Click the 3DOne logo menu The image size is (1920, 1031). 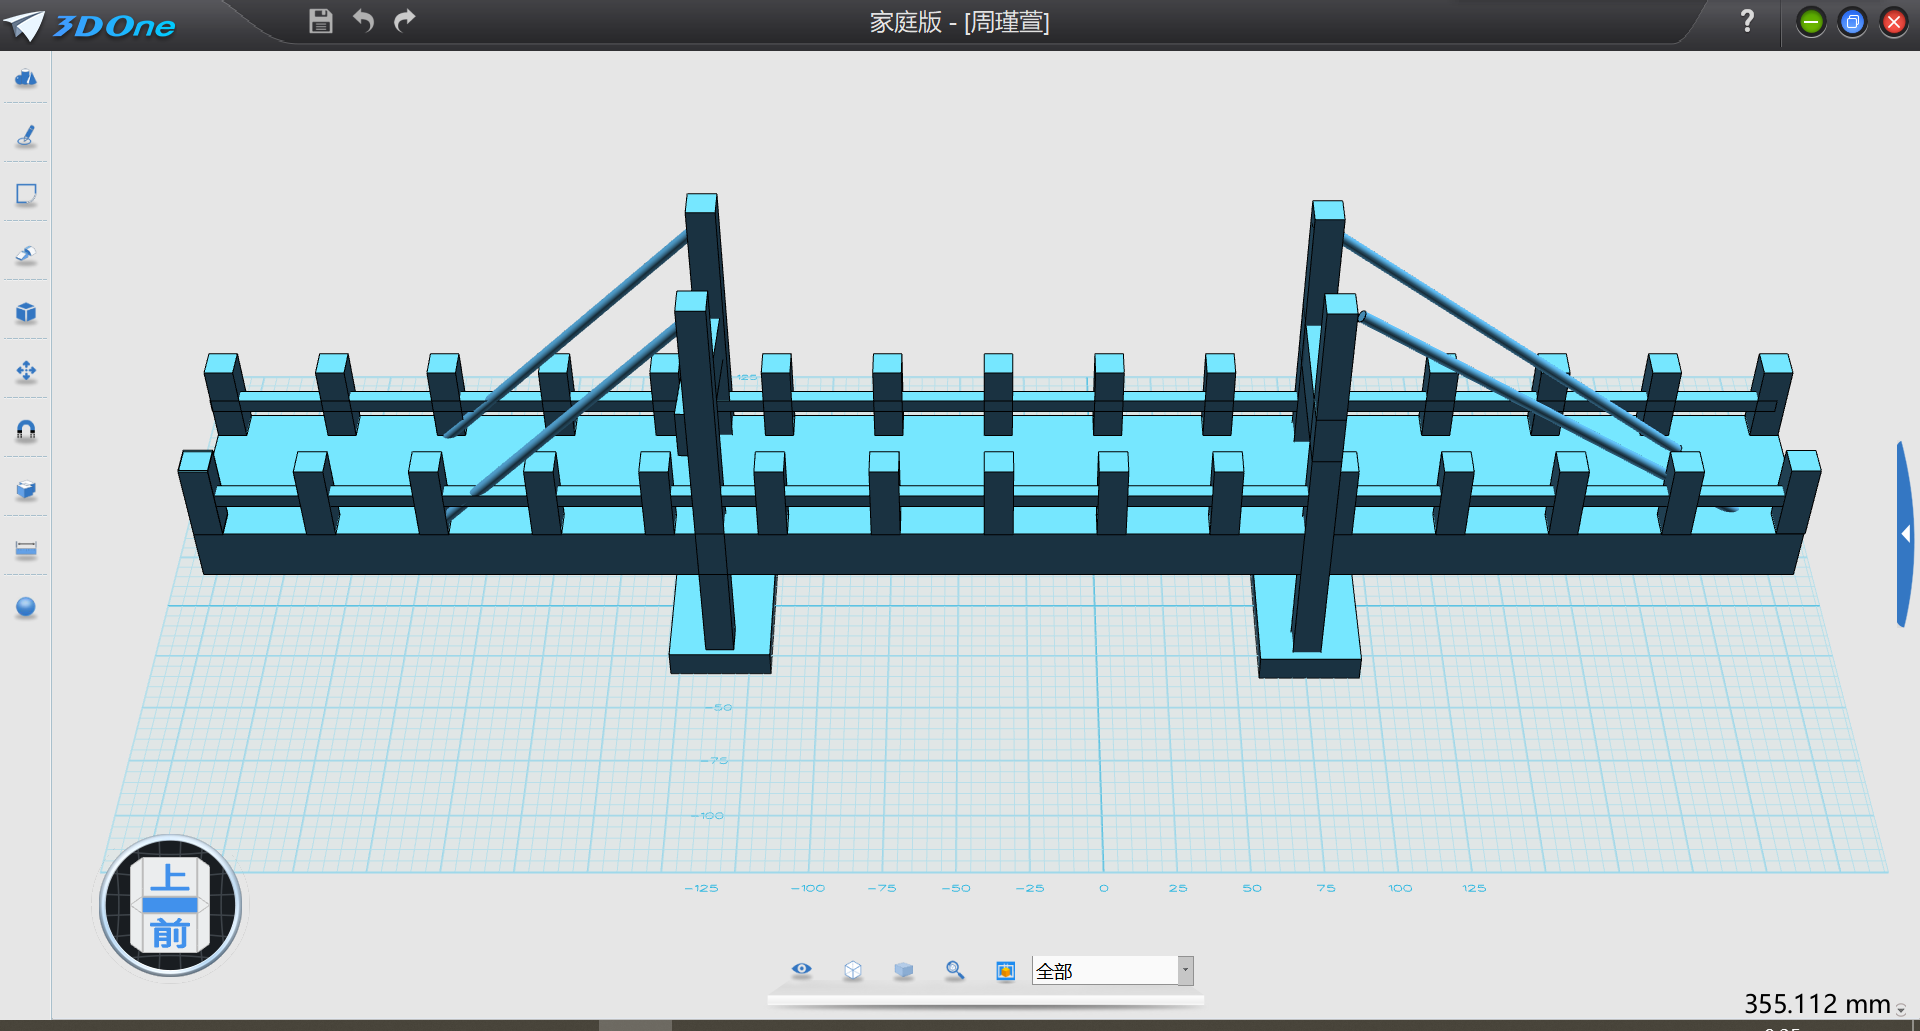pos(90,25)
